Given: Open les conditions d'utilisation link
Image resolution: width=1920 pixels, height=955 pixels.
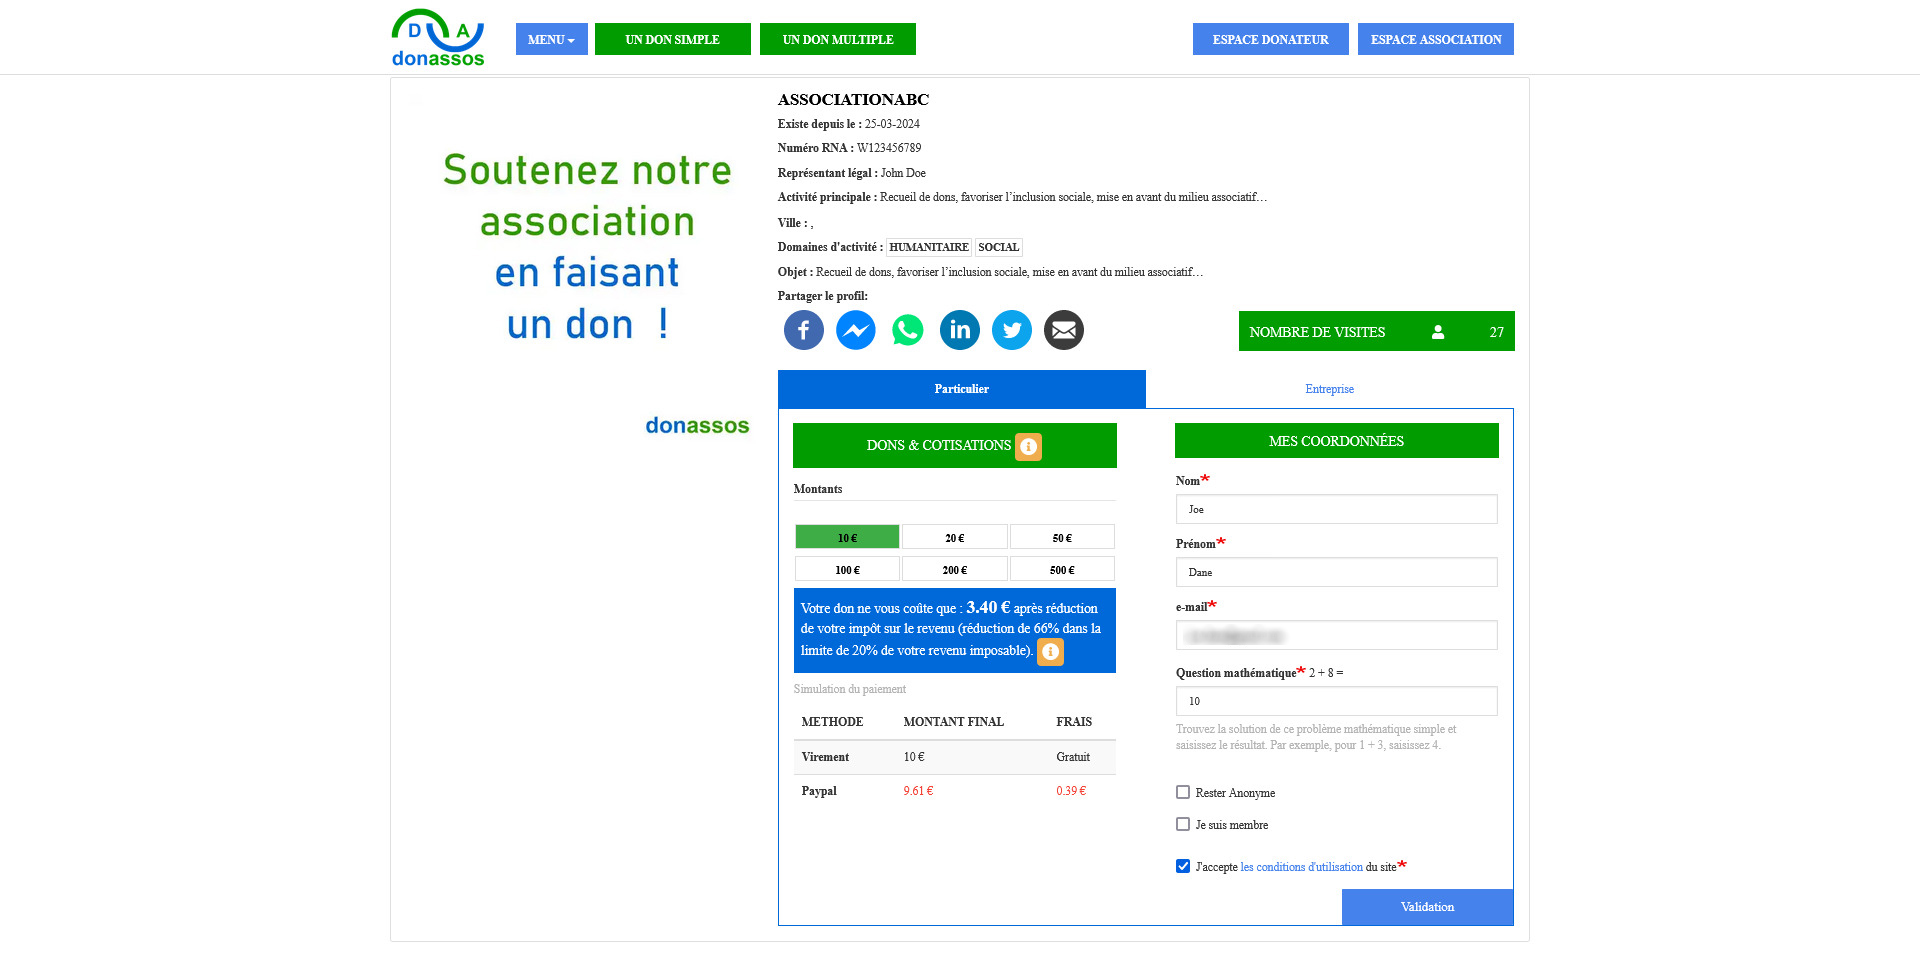Looking at the screenshot, I should pos(1301,867).
